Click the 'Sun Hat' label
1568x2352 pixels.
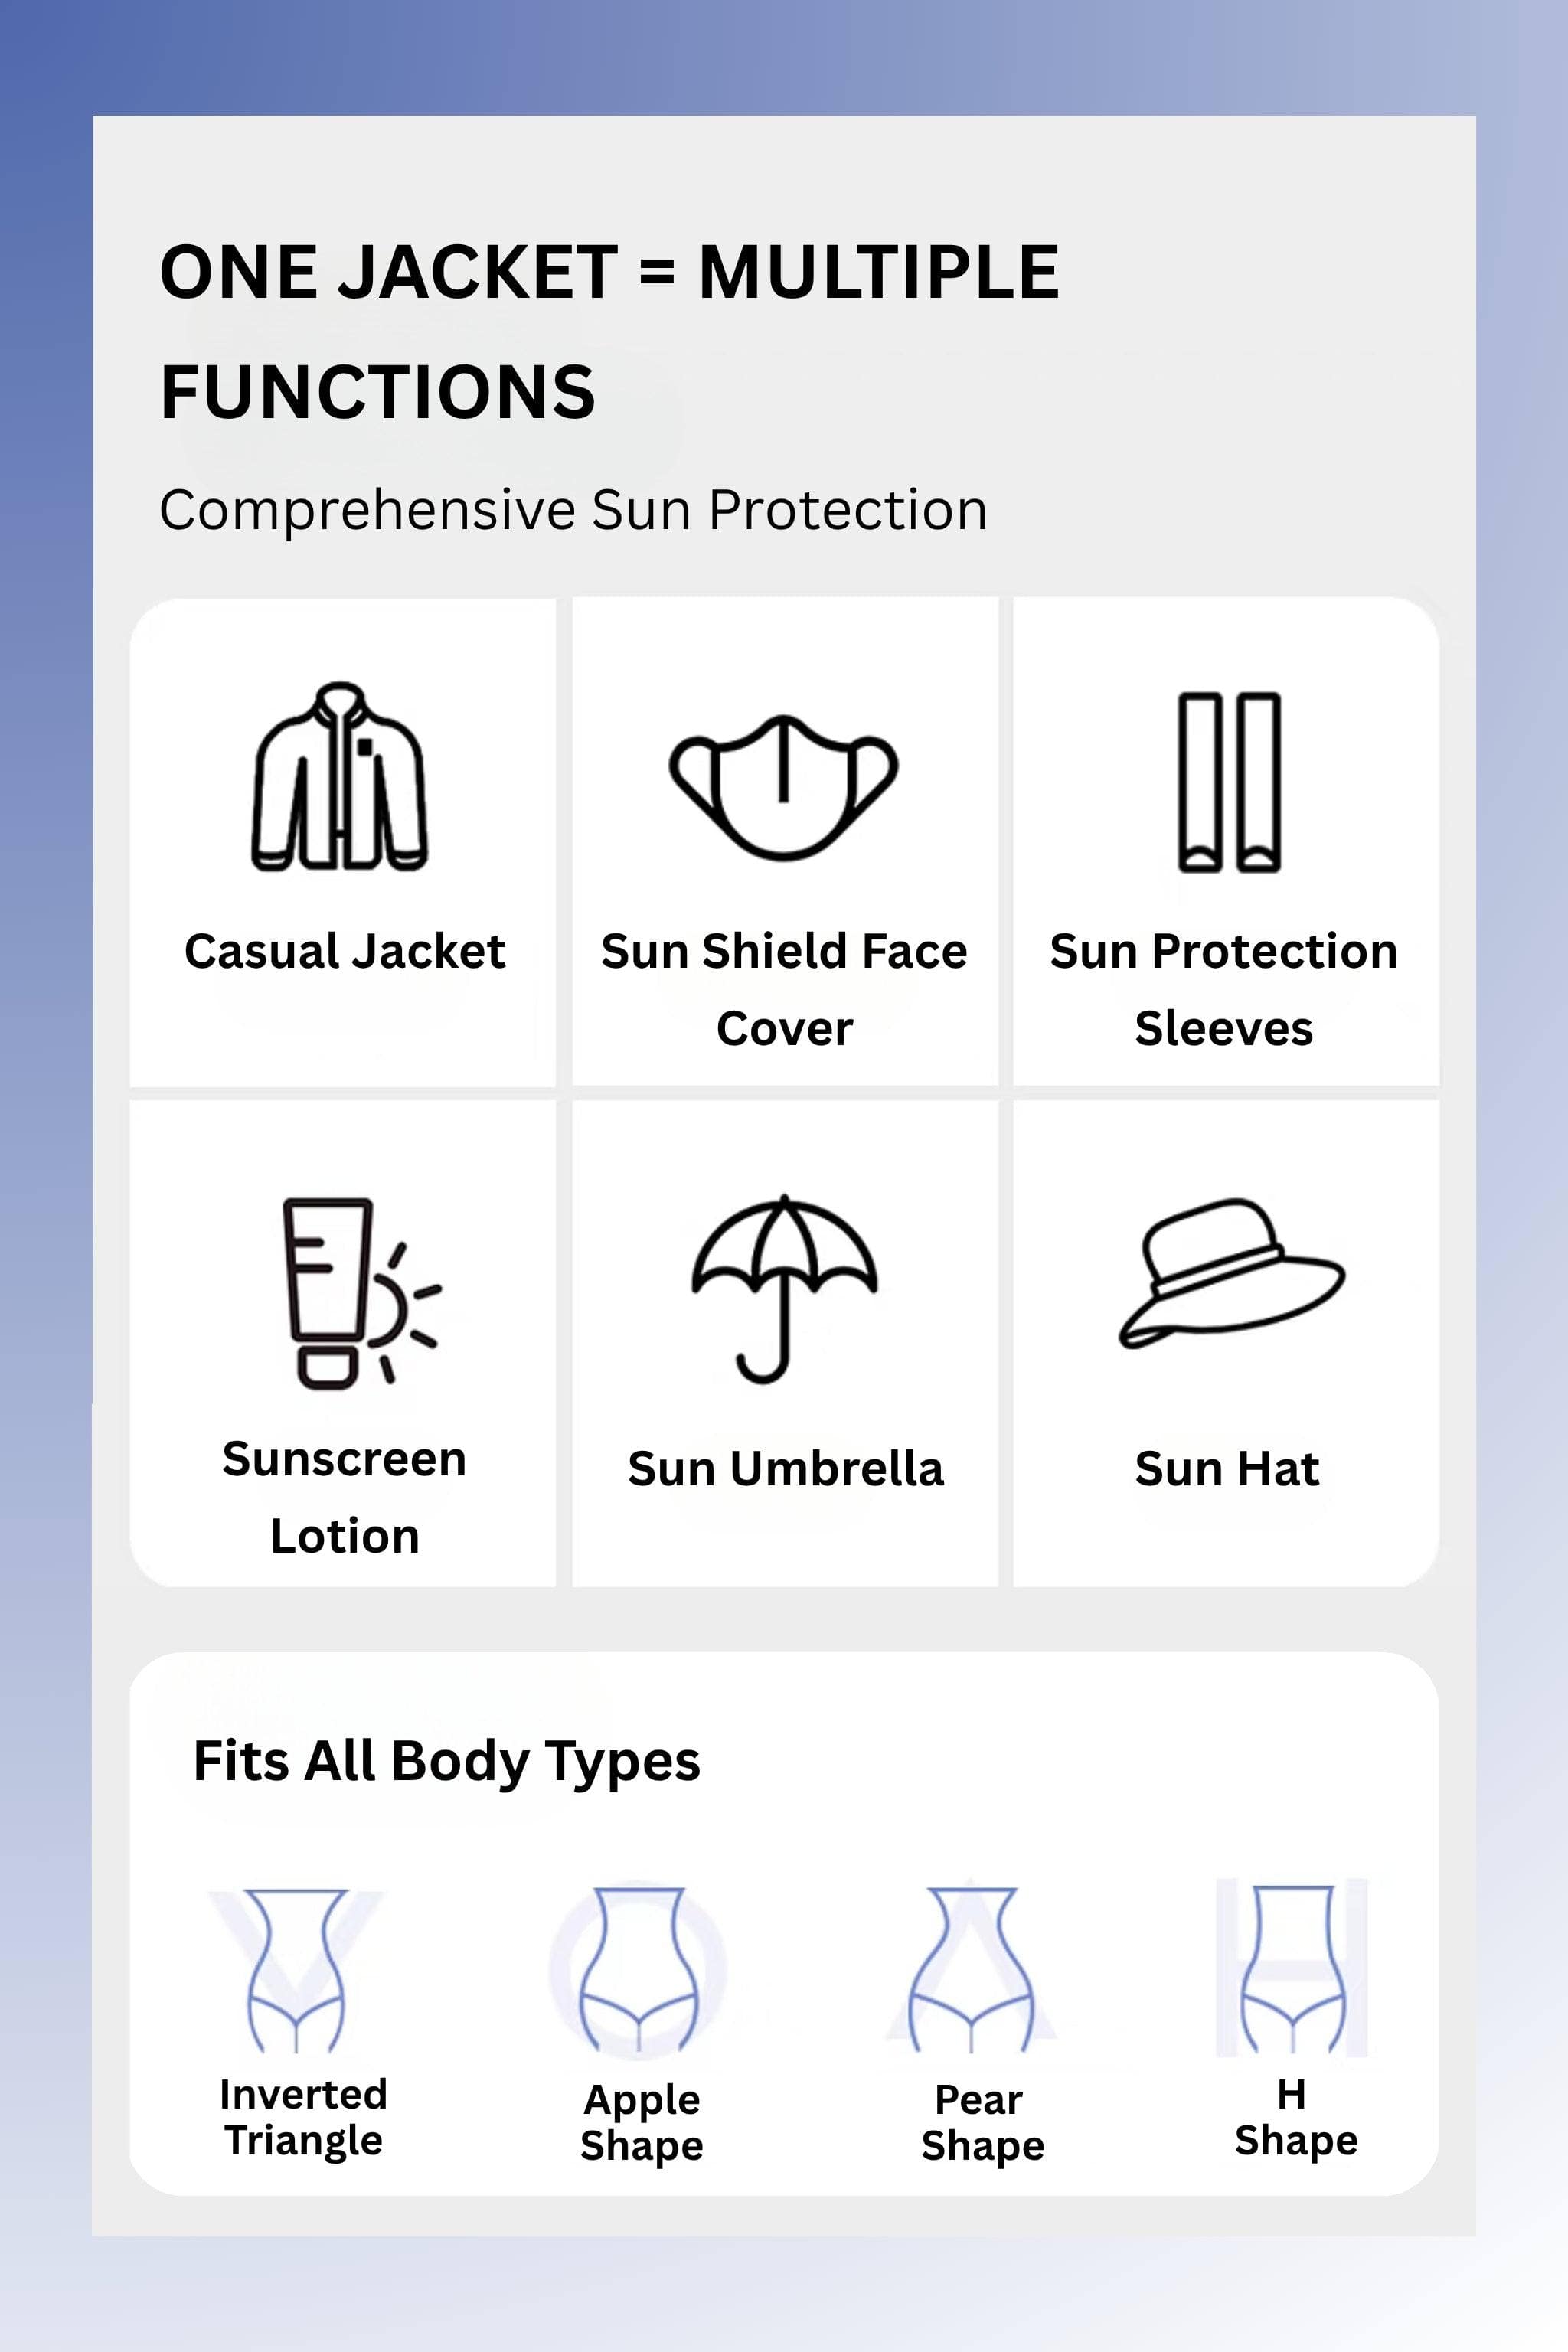(1227, 1469)
